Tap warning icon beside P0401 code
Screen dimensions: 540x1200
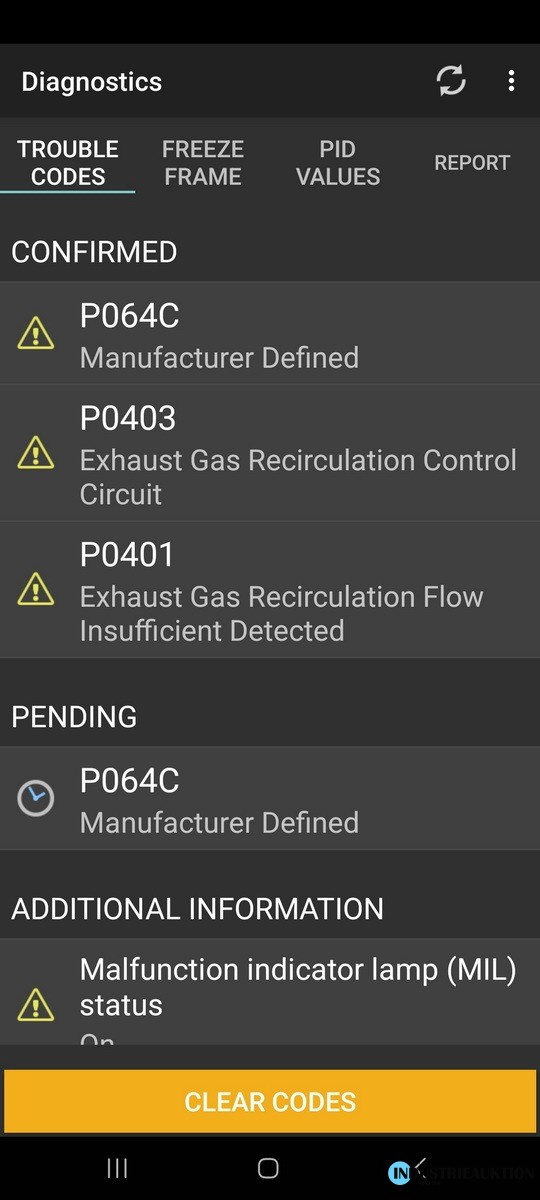point(36,589)
